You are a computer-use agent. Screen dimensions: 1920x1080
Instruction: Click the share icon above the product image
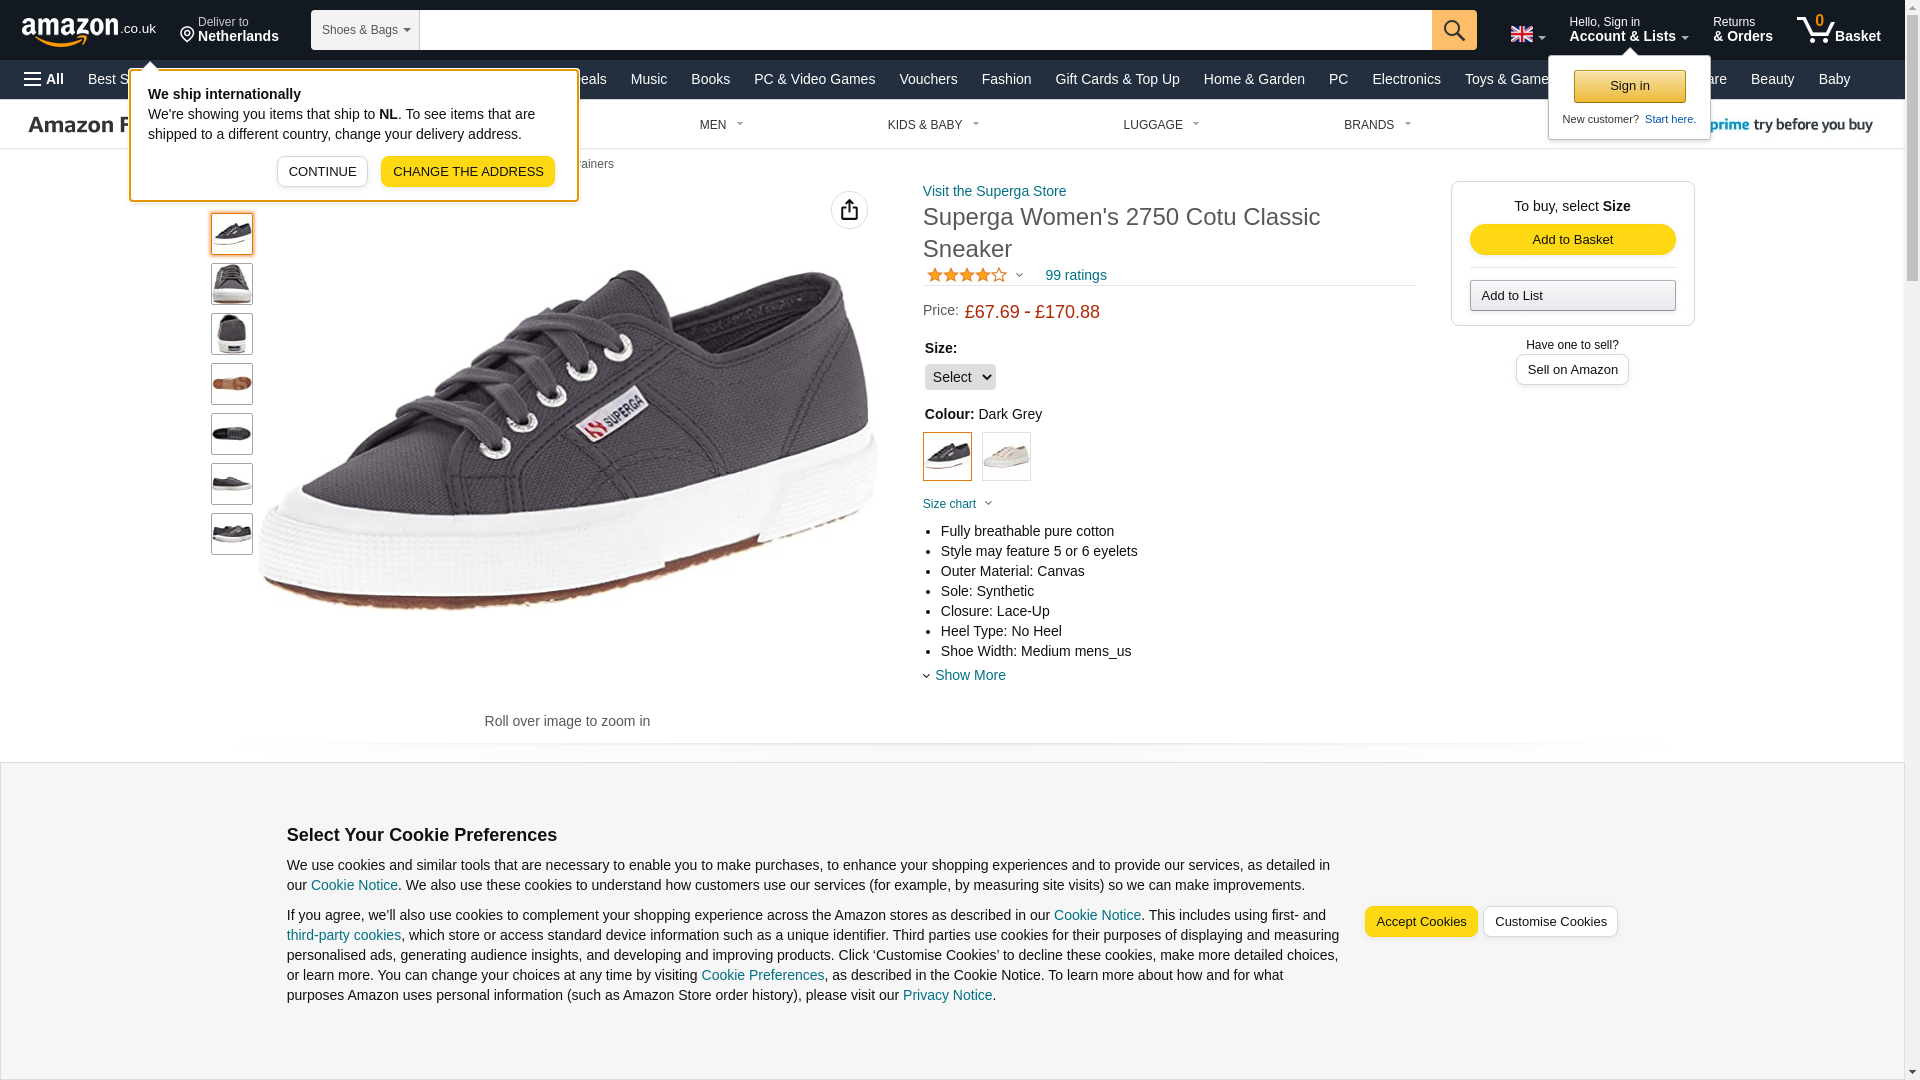tap(849, 210)
